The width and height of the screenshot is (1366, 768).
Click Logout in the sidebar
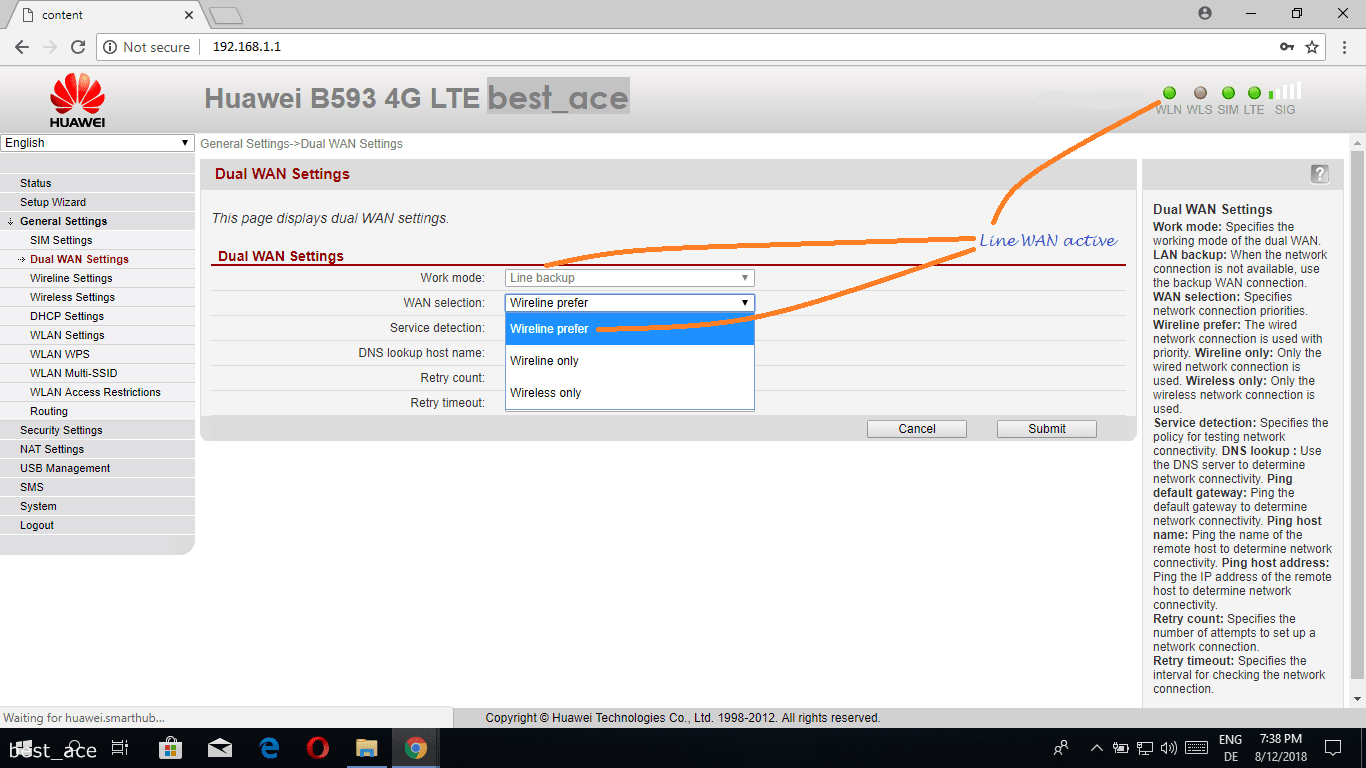coord(37,525)
